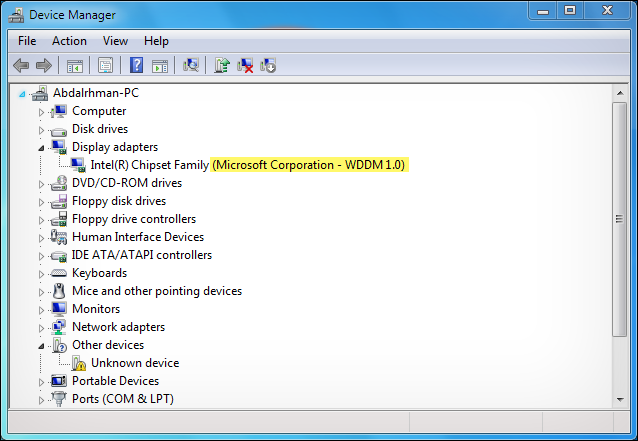Expand the Monitors node

coord(41,310)
